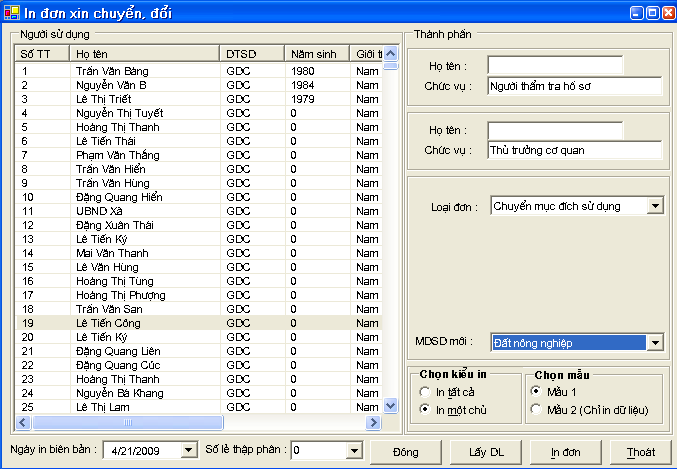Sort by the 'Họ tên' column header
This screenshot has width=677, height=469.
145,53
